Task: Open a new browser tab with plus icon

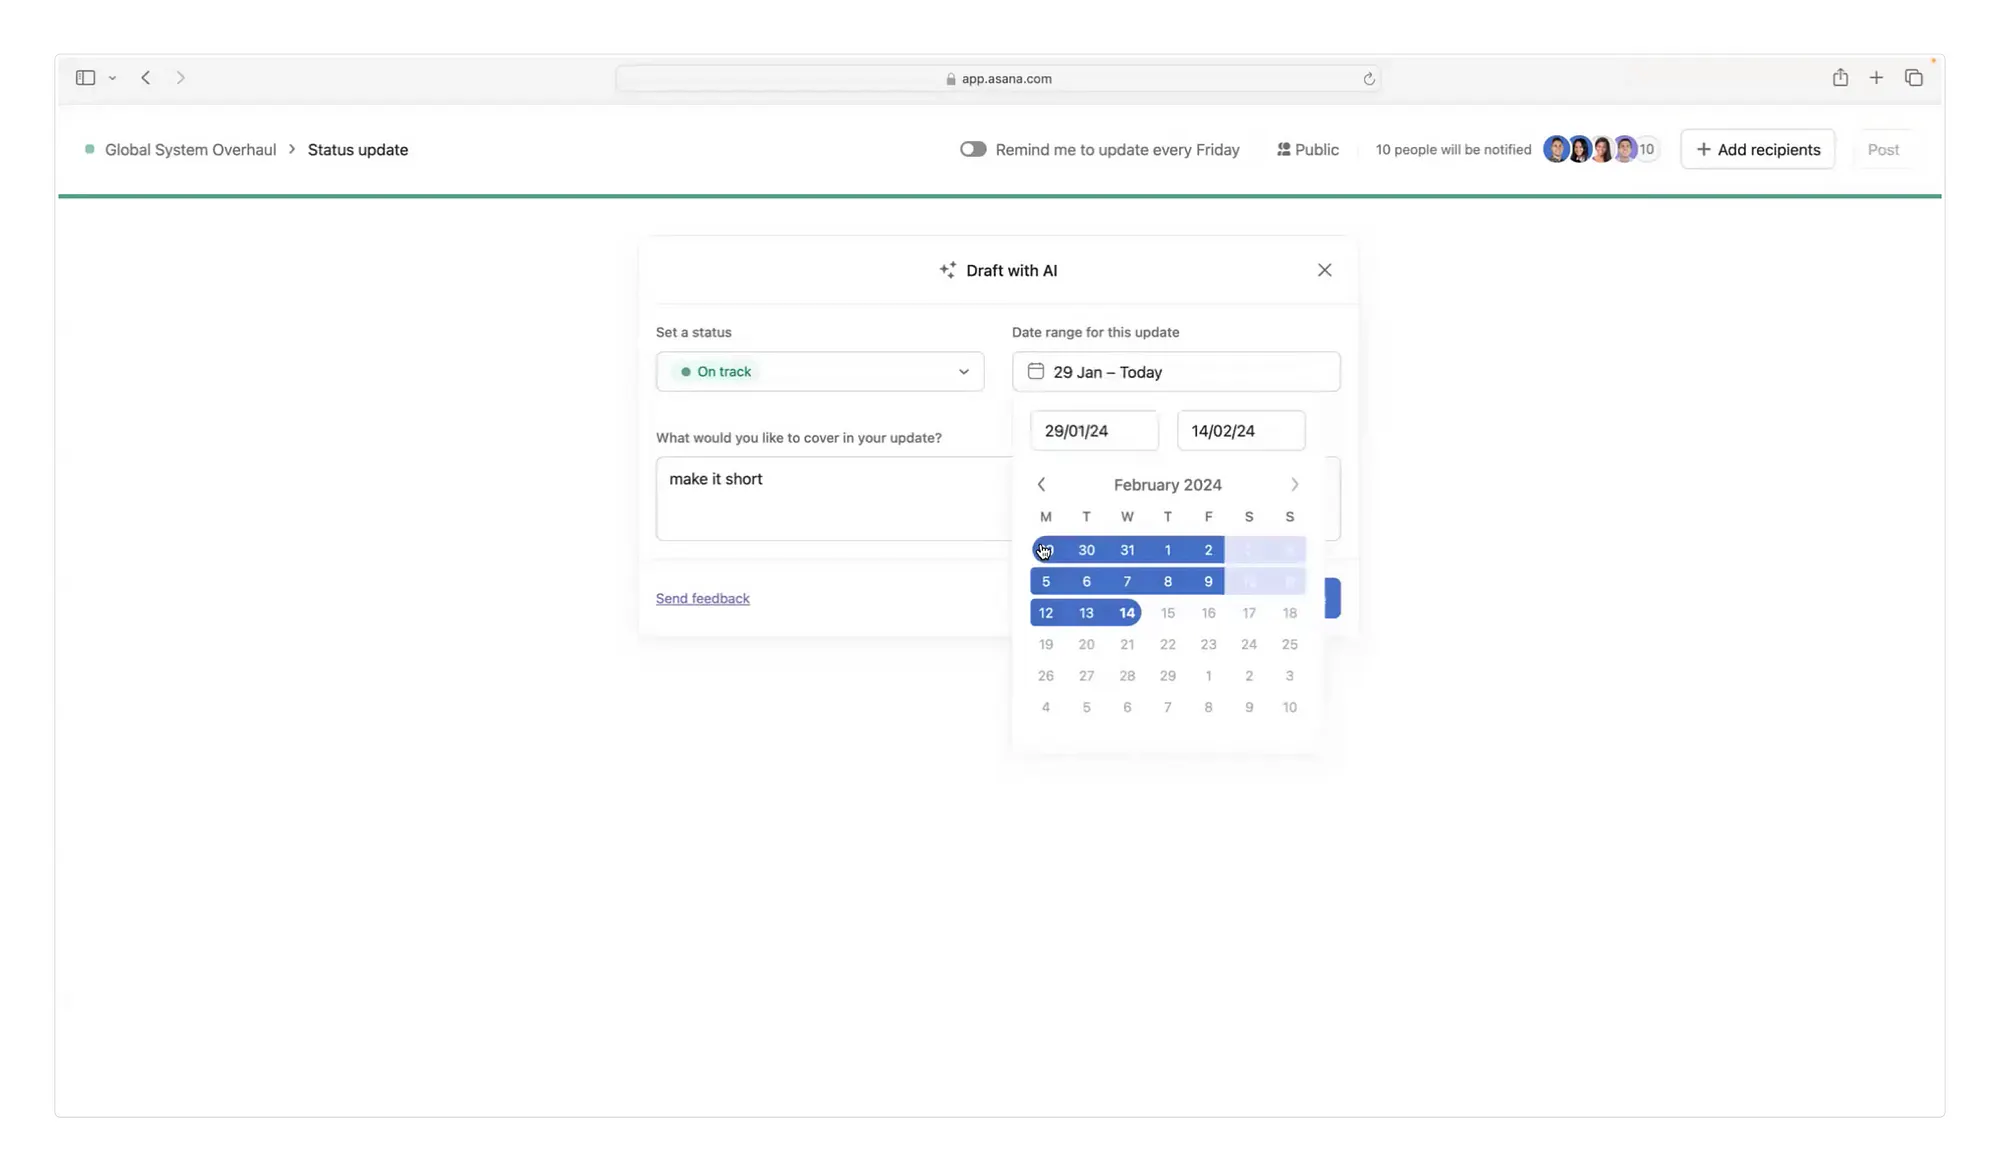Action: pos(1876,78)
